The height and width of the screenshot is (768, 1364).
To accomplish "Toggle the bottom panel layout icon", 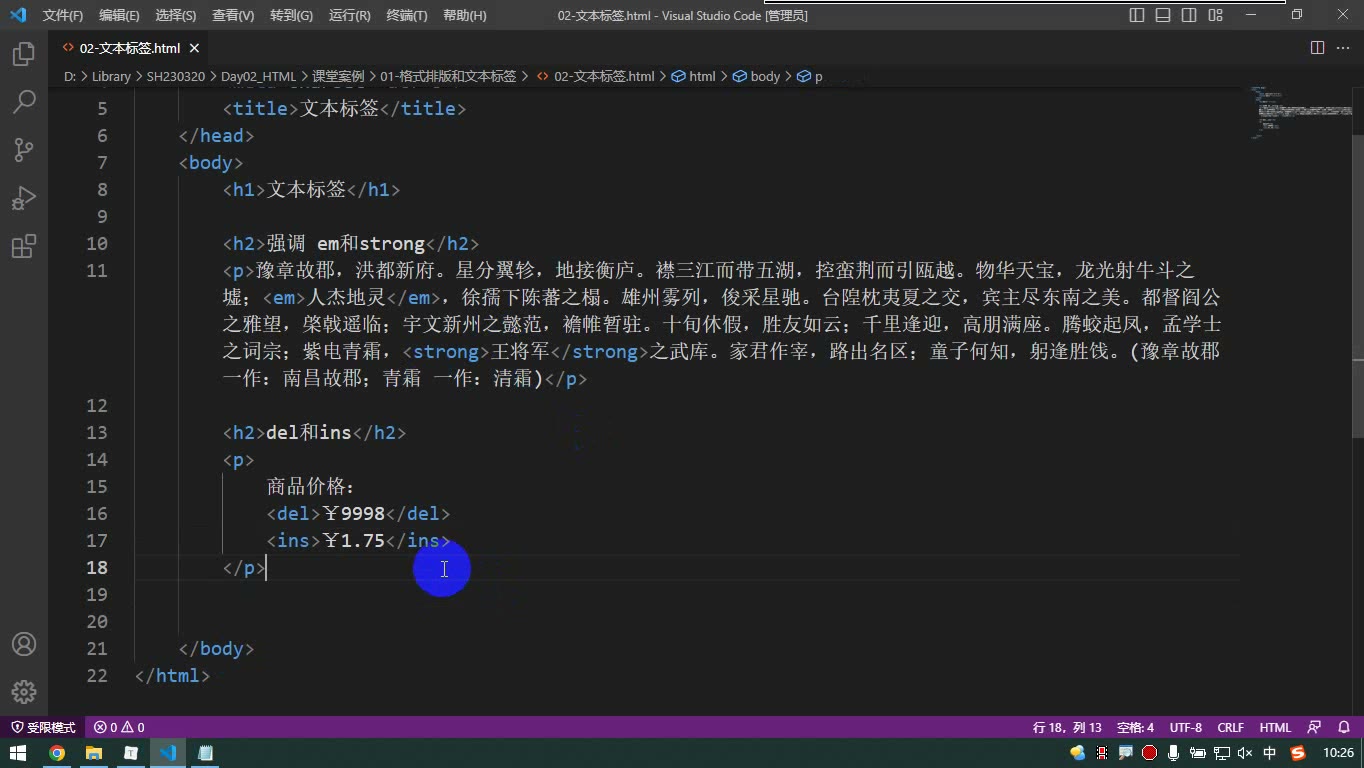I will [x=1163, y=15].
